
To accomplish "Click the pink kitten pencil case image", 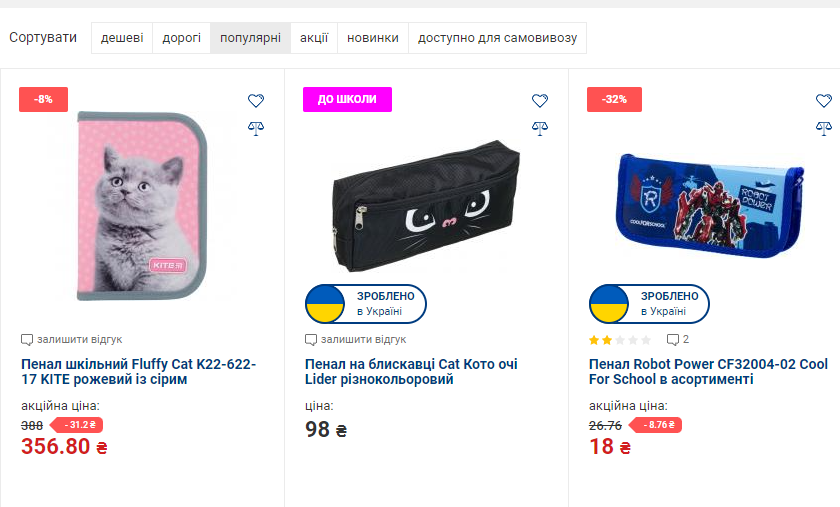I will click(132, 206).
